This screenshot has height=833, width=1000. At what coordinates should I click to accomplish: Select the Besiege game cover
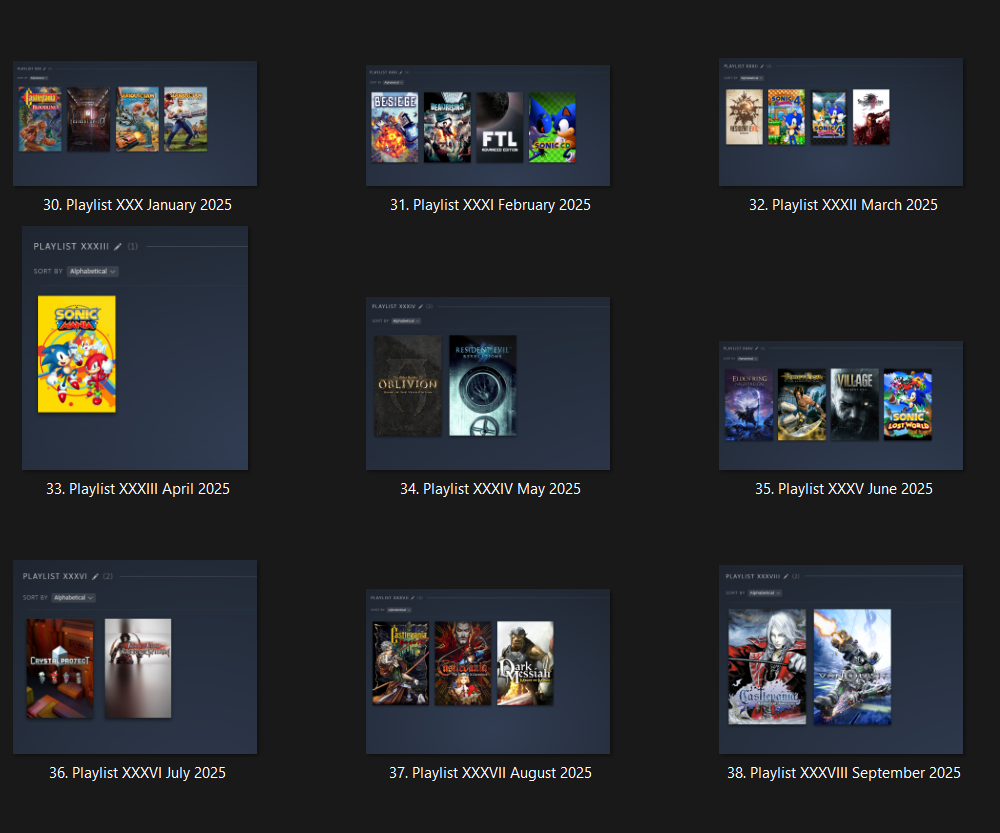(395, 128)
